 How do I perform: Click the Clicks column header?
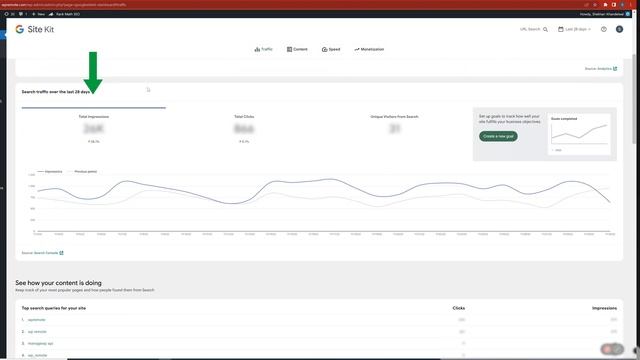458,308
